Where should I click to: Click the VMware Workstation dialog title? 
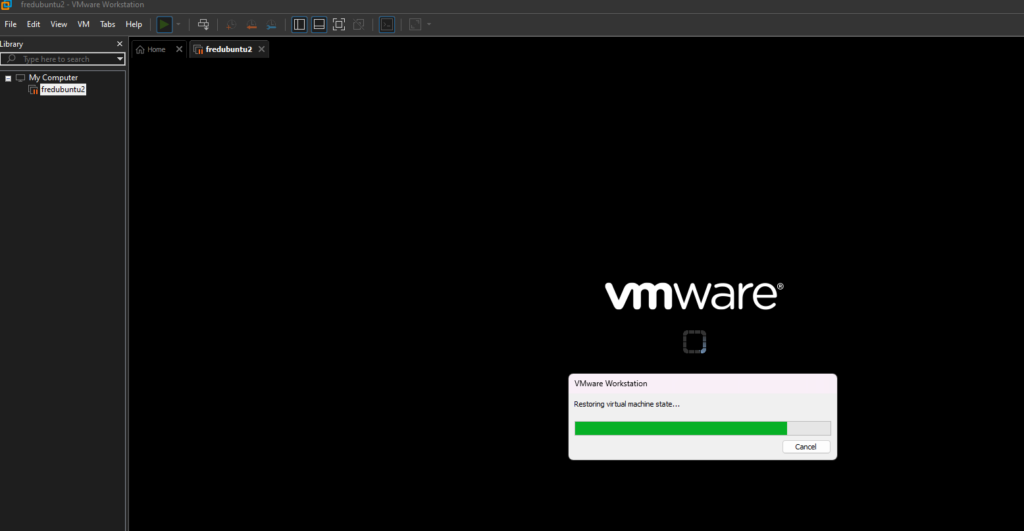point(611,383)
